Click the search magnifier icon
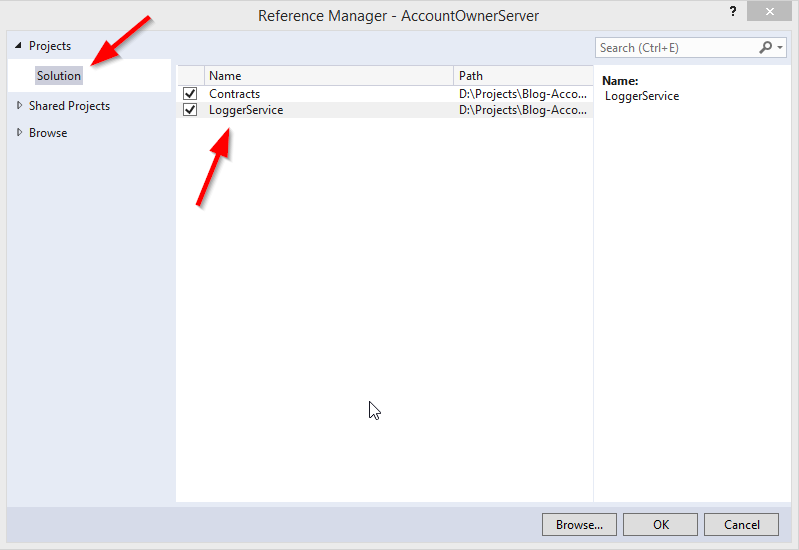The image size is (799, 550). click(x=766, y=47)
